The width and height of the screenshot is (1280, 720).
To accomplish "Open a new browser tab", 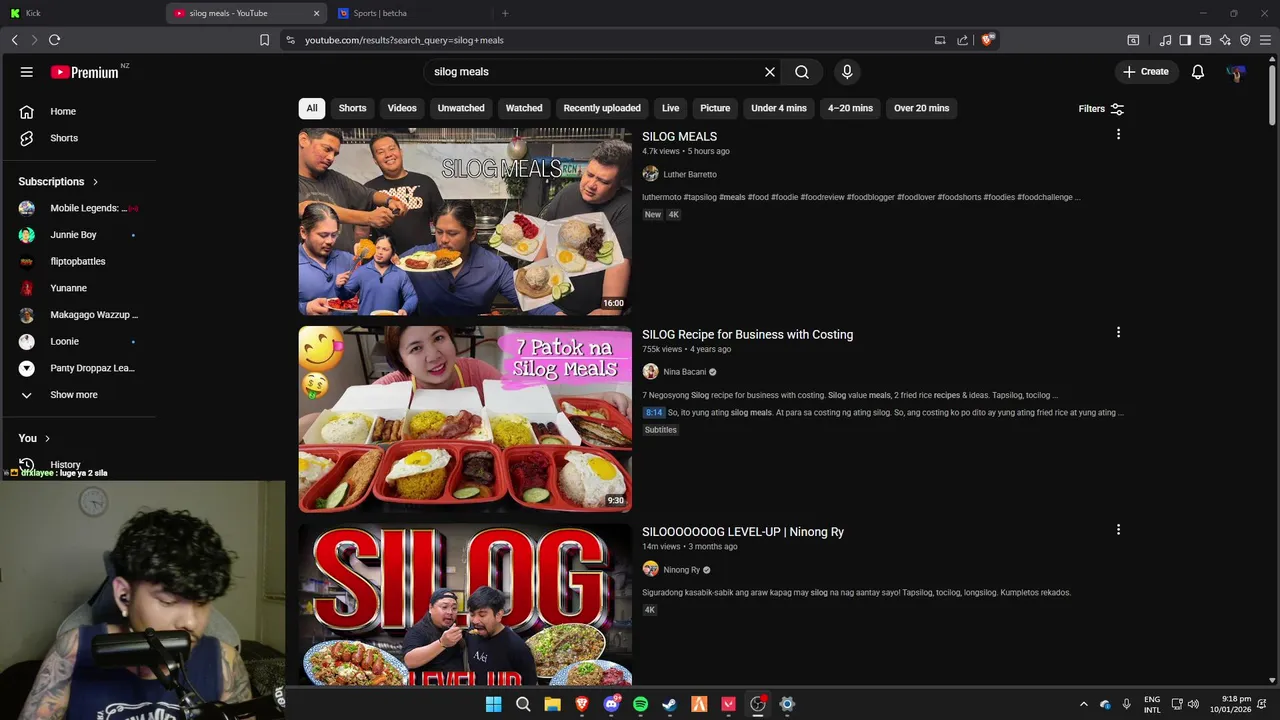I will pyautogui.click(x=505, y=13).
